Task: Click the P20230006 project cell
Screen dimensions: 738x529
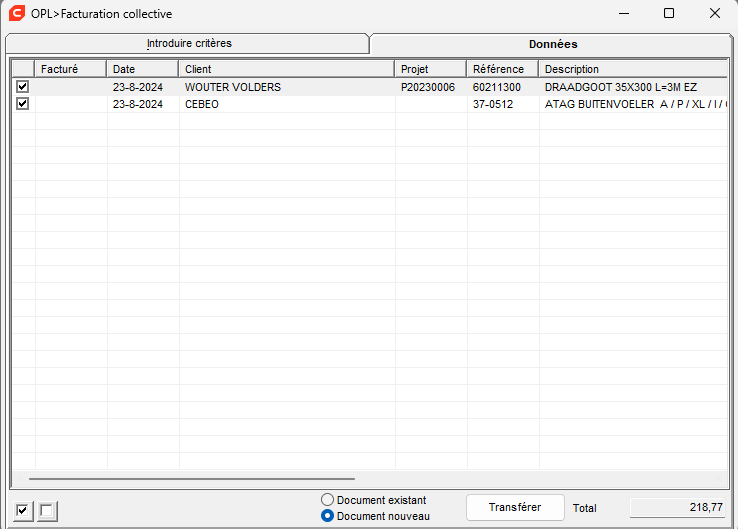Action: (431, 87)
